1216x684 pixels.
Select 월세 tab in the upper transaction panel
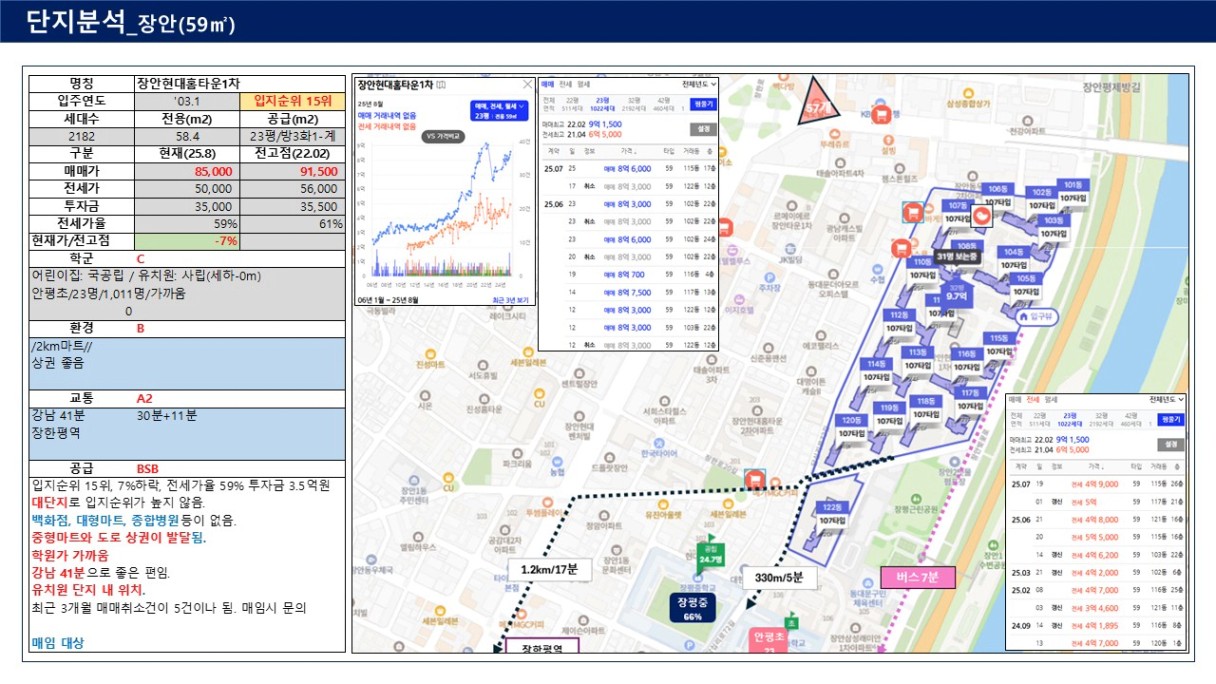pos(583,85)
